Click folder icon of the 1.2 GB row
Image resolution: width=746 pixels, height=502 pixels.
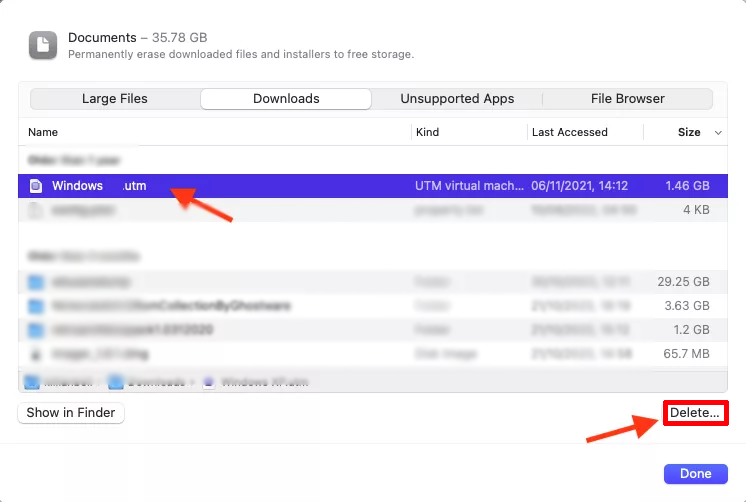click(x=36, y=330)
